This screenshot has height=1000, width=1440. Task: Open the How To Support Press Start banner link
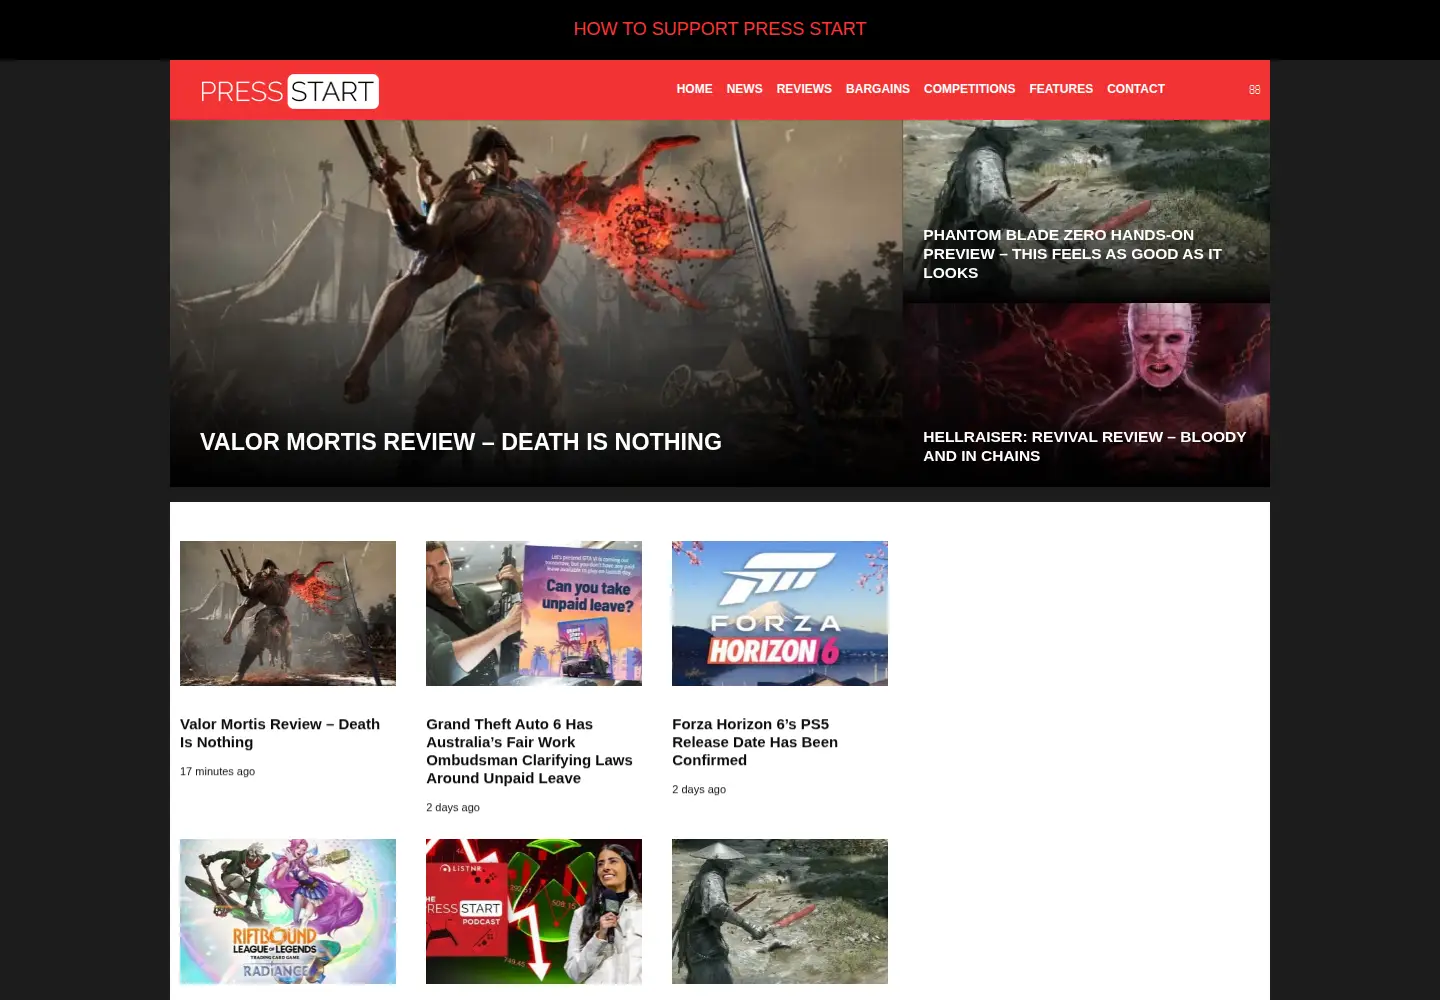click(x=720, y=29)
